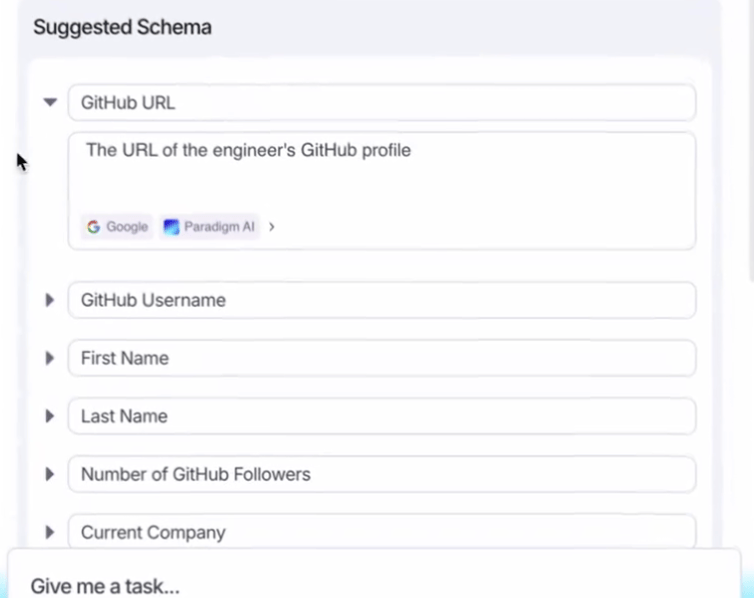Click the Google 'G' logo icon
This screenshot has height=598, width=754.
coord(93,227)
